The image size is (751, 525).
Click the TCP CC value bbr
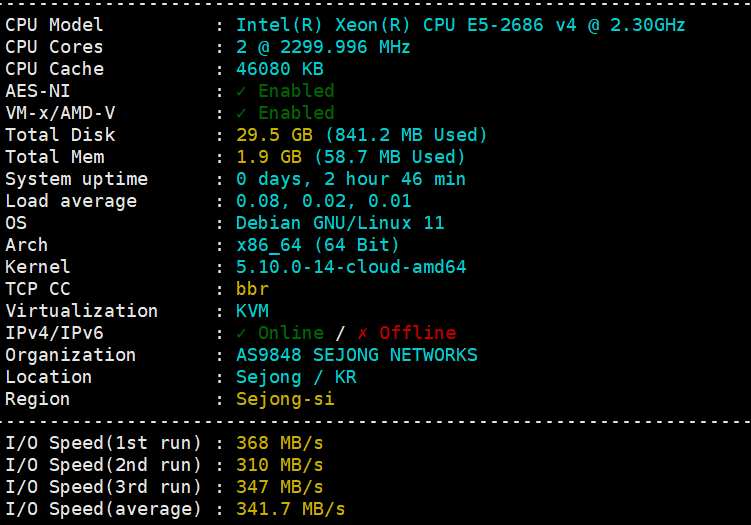click(252, 289)
